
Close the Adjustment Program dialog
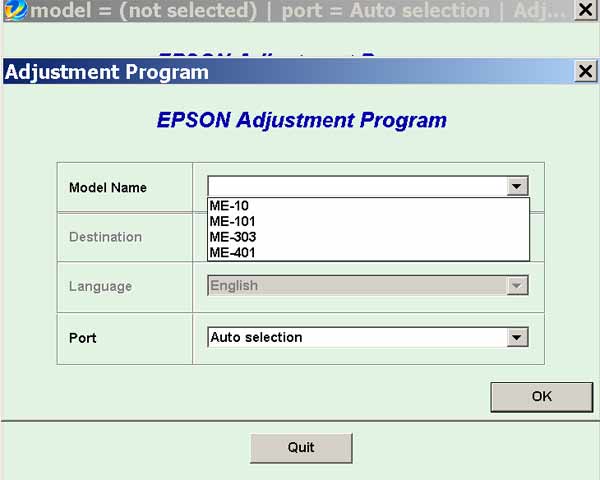585,71
